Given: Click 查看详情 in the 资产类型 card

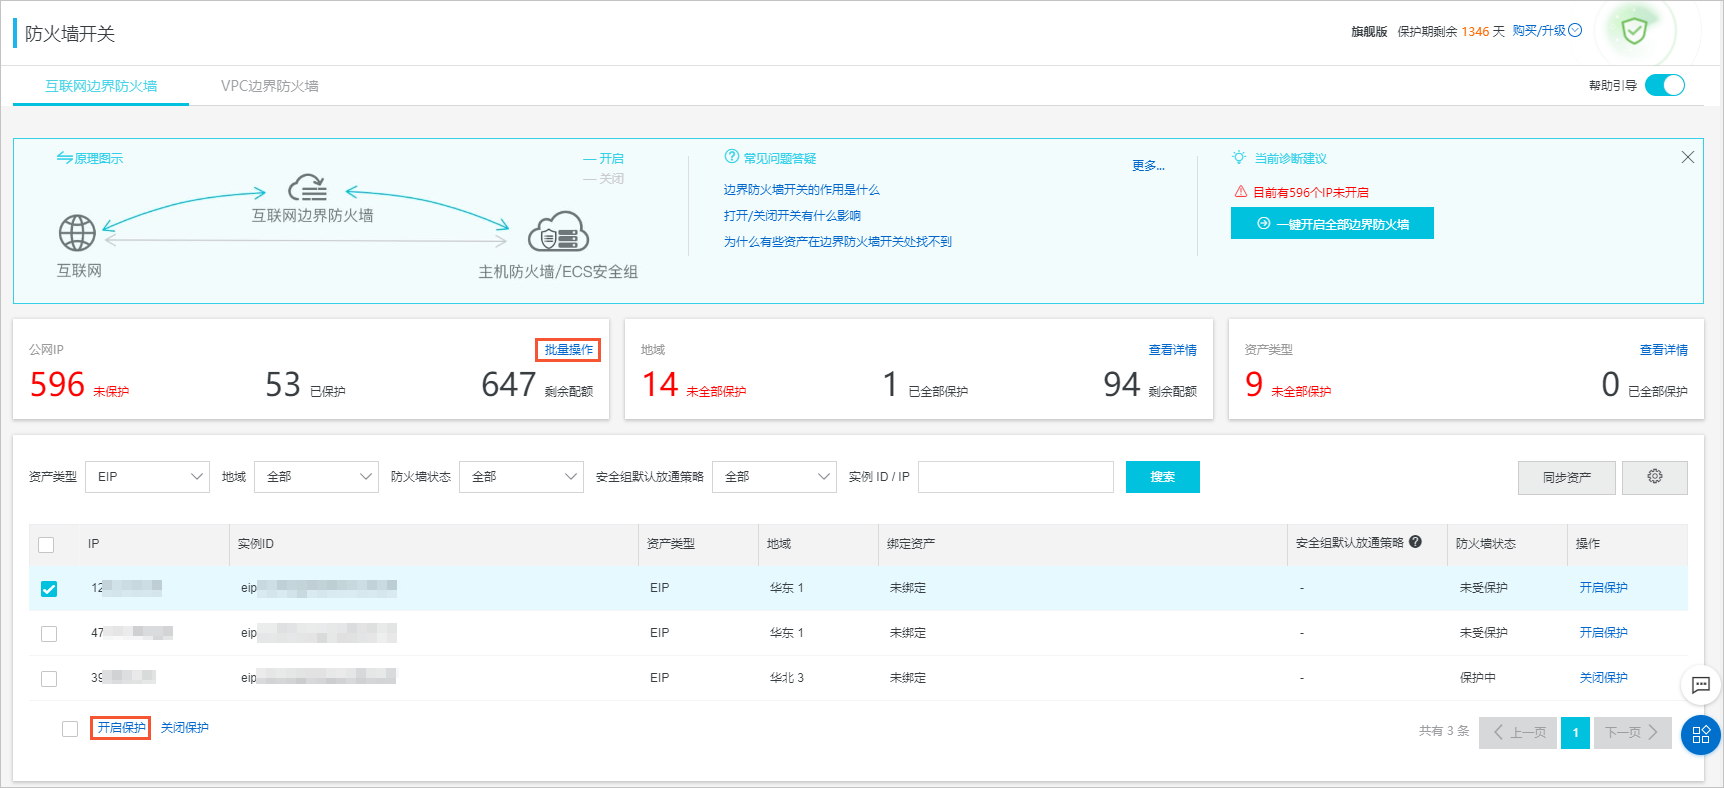Looking at the screenshot, I should coord(1663,350).
